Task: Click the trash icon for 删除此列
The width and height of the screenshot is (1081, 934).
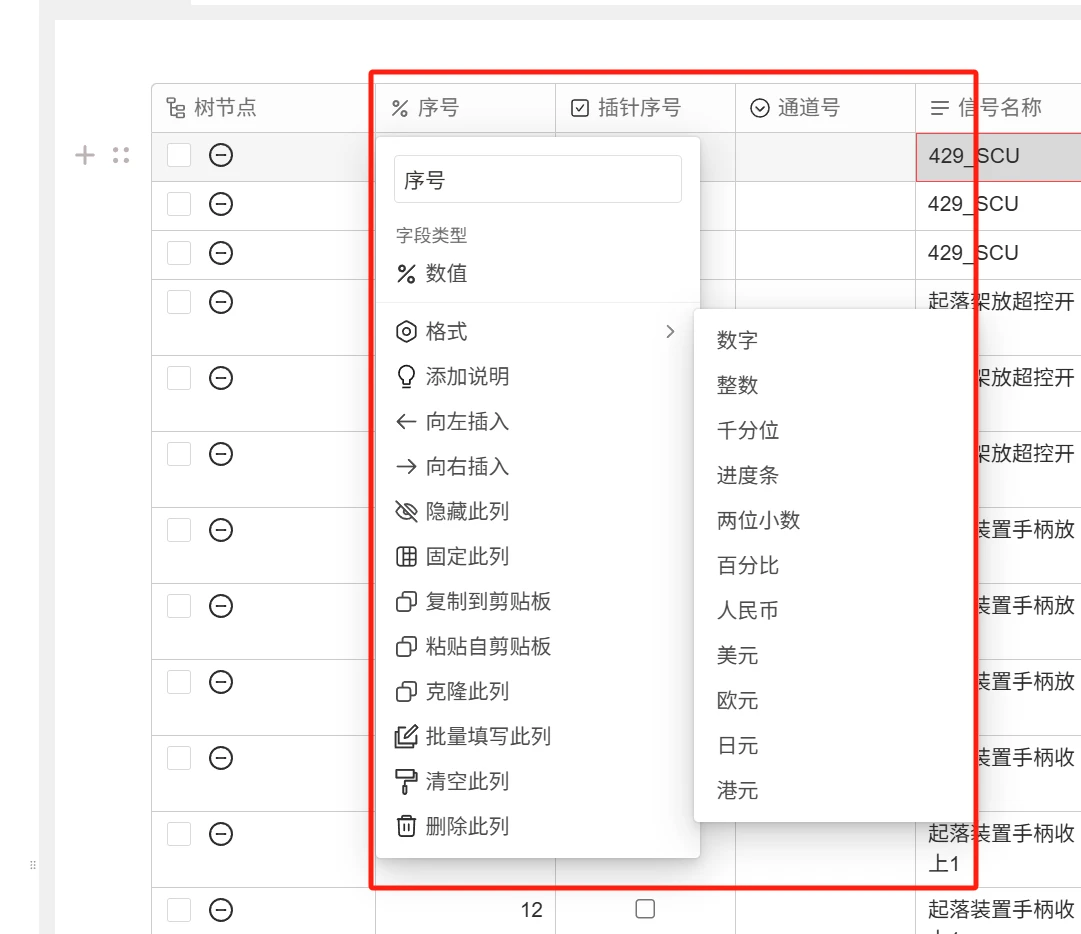Action: (406, 826)
